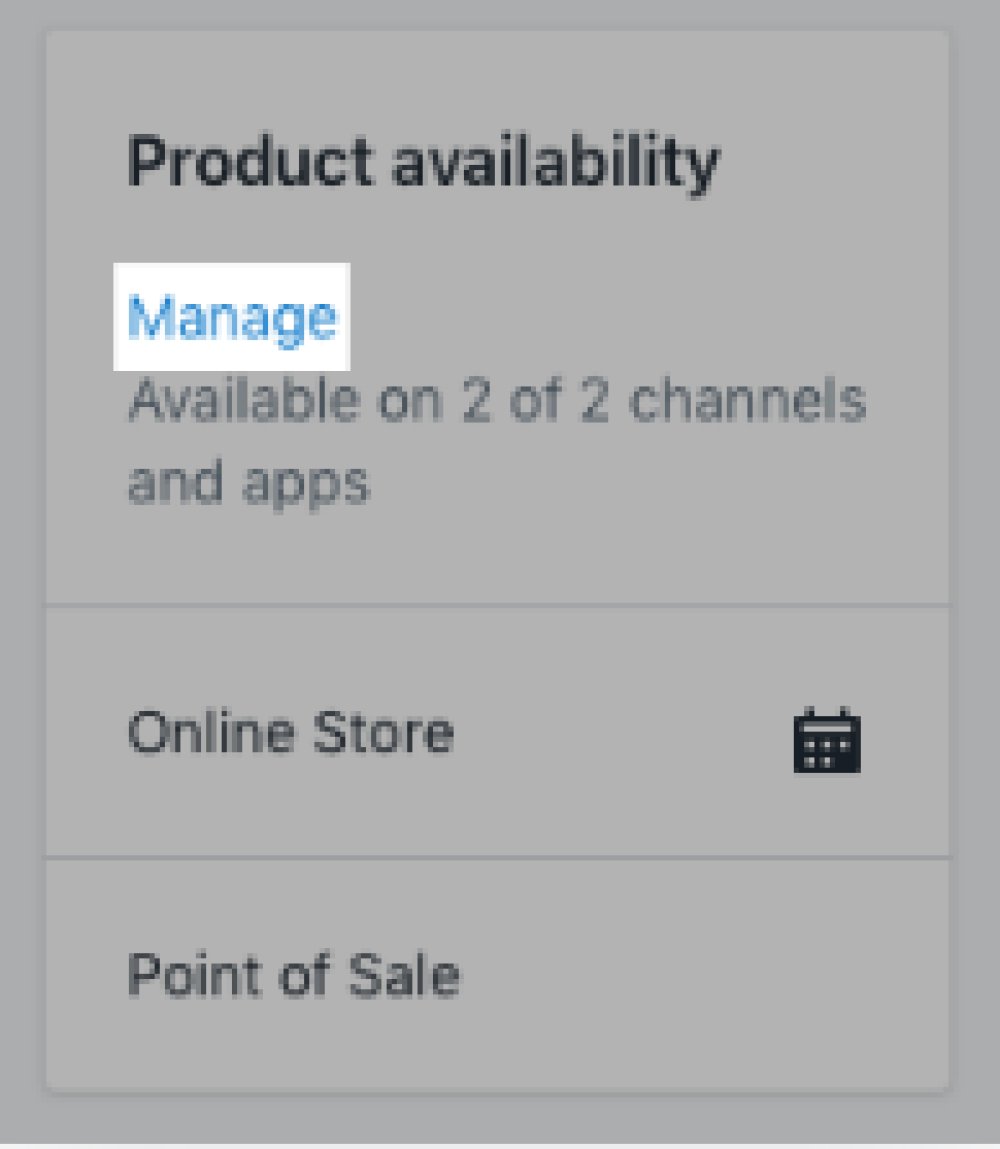Click the Manage link

[x=232, y=318]
